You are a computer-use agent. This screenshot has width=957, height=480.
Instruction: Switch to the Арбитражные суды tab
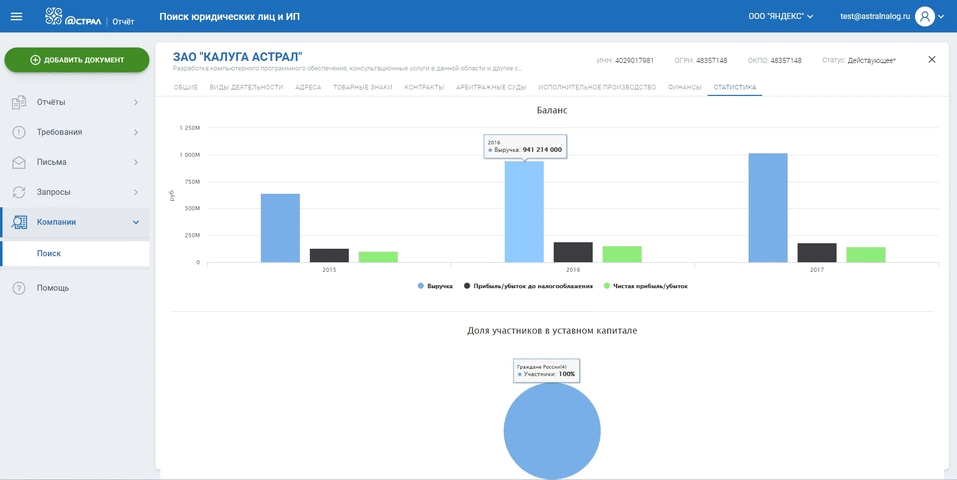(x=491, y=87)
